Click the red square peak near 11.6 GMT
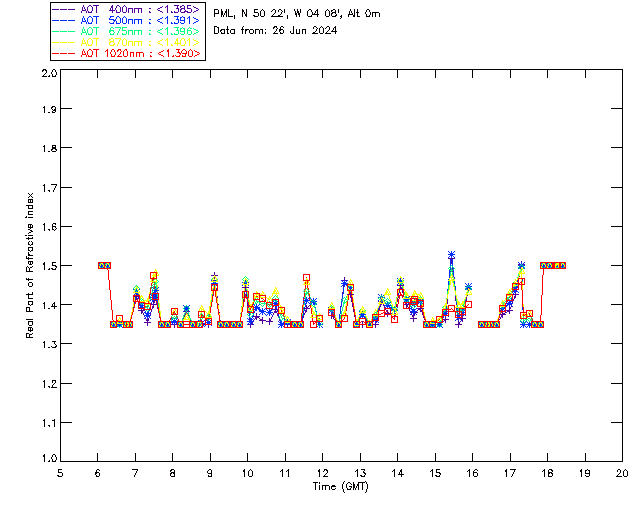The width and height of the screenshot is (640, 512). tap(307, 278)
